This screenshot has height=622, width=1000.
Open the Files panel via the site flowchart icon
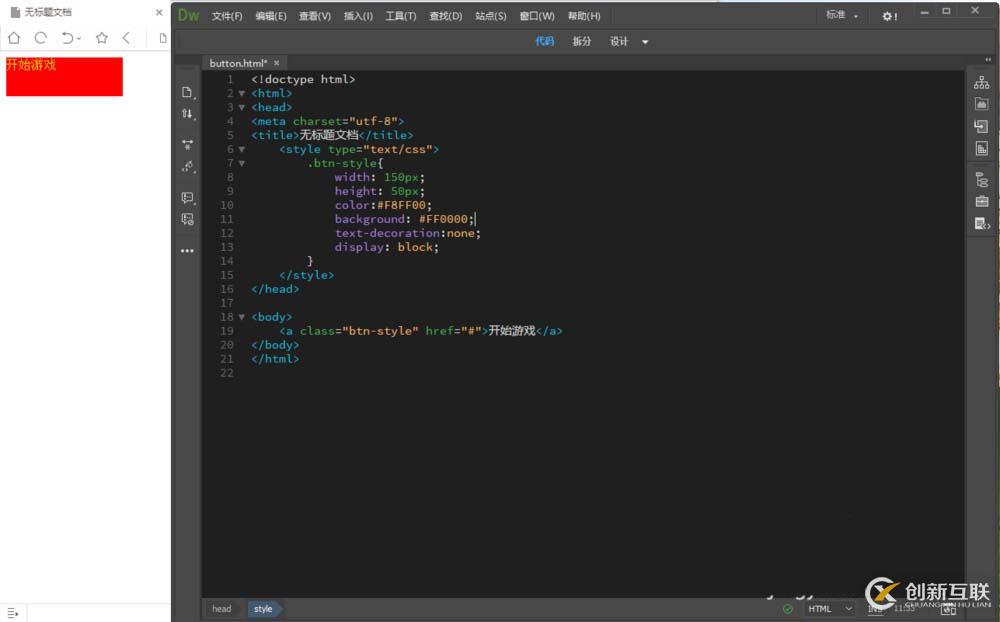[x=981, y=83]
